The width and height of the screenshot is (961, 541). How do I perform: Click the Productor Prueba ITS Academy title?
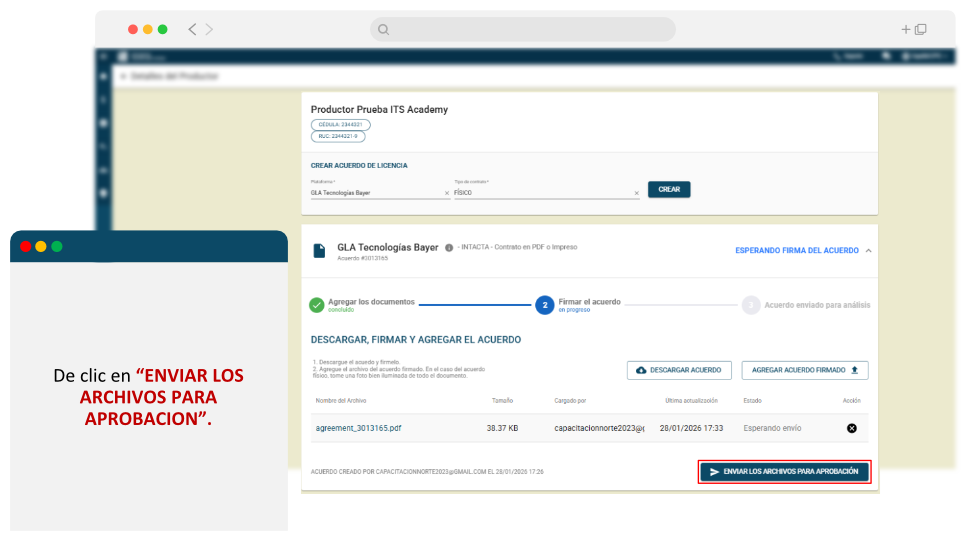[379, 110]
